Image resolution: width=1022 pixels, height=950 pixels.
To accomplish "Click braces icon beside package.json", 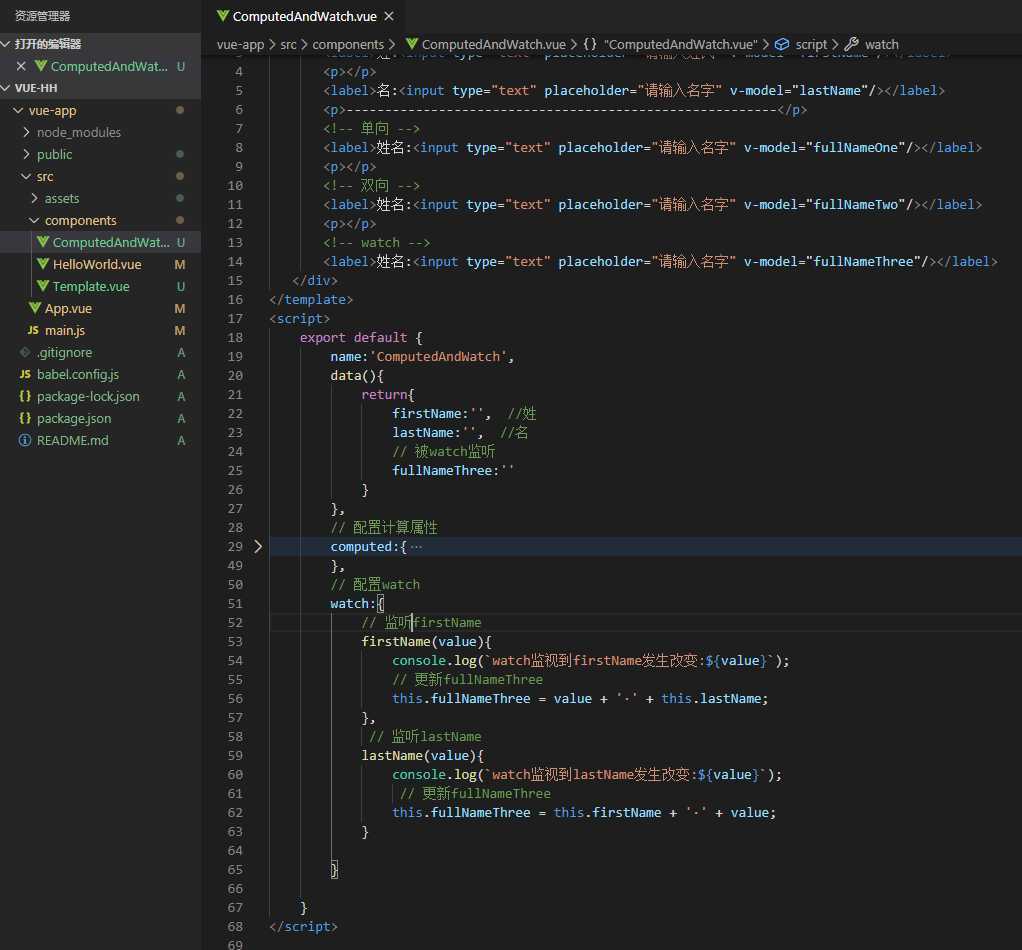I will coord(25,418).
